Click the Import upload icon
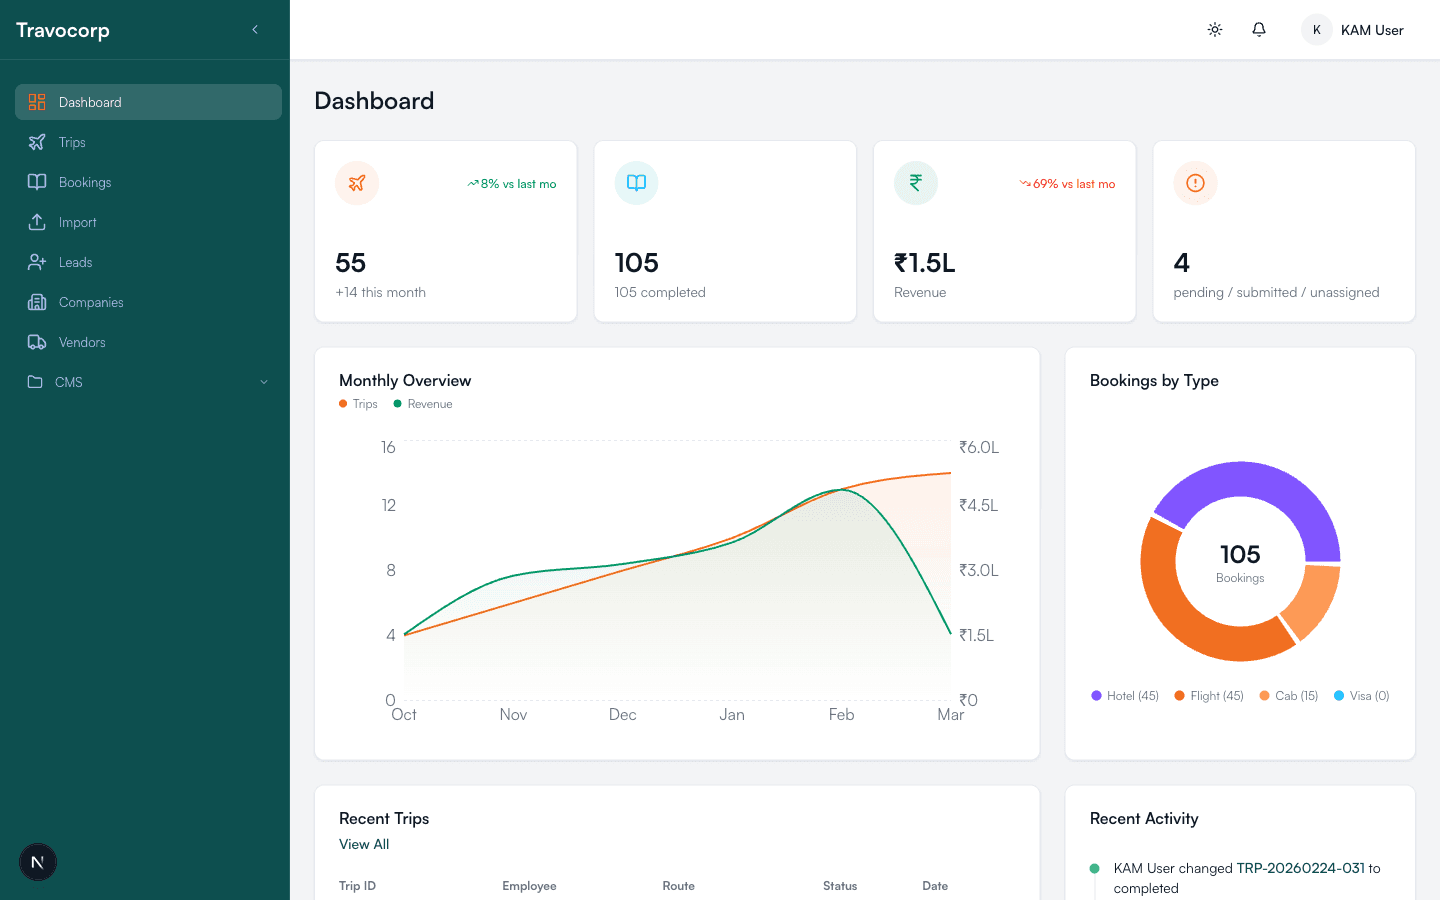The height and width of the screenshot is (900, 1440). [37, 222]
